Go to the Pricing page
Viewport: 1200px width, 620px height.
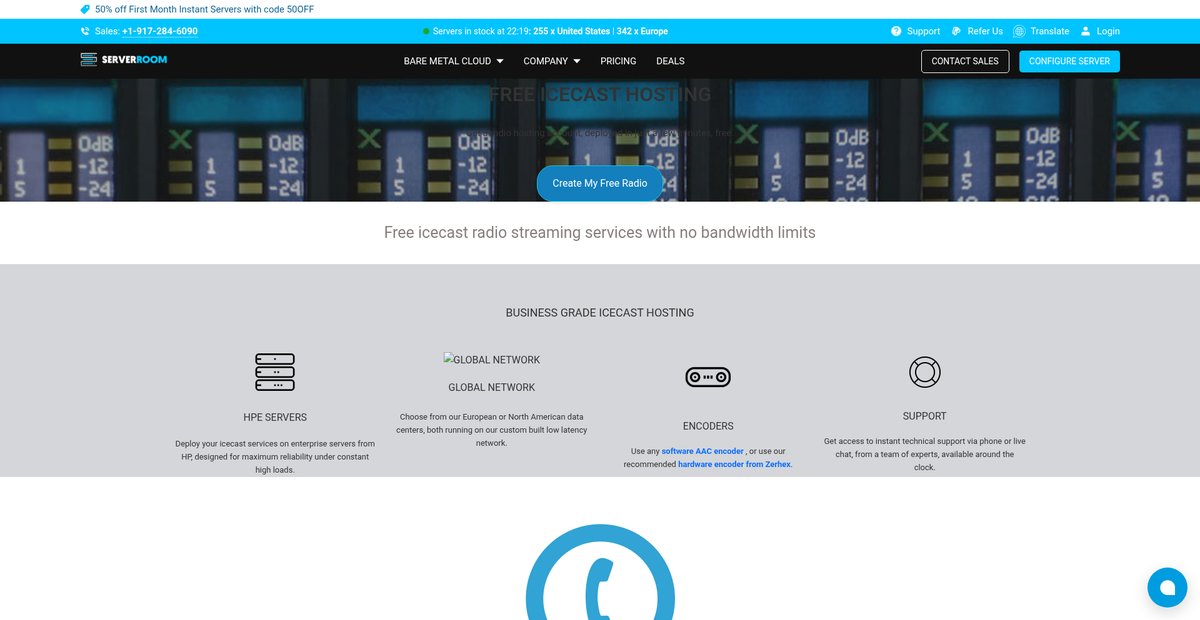pos(618,61)
